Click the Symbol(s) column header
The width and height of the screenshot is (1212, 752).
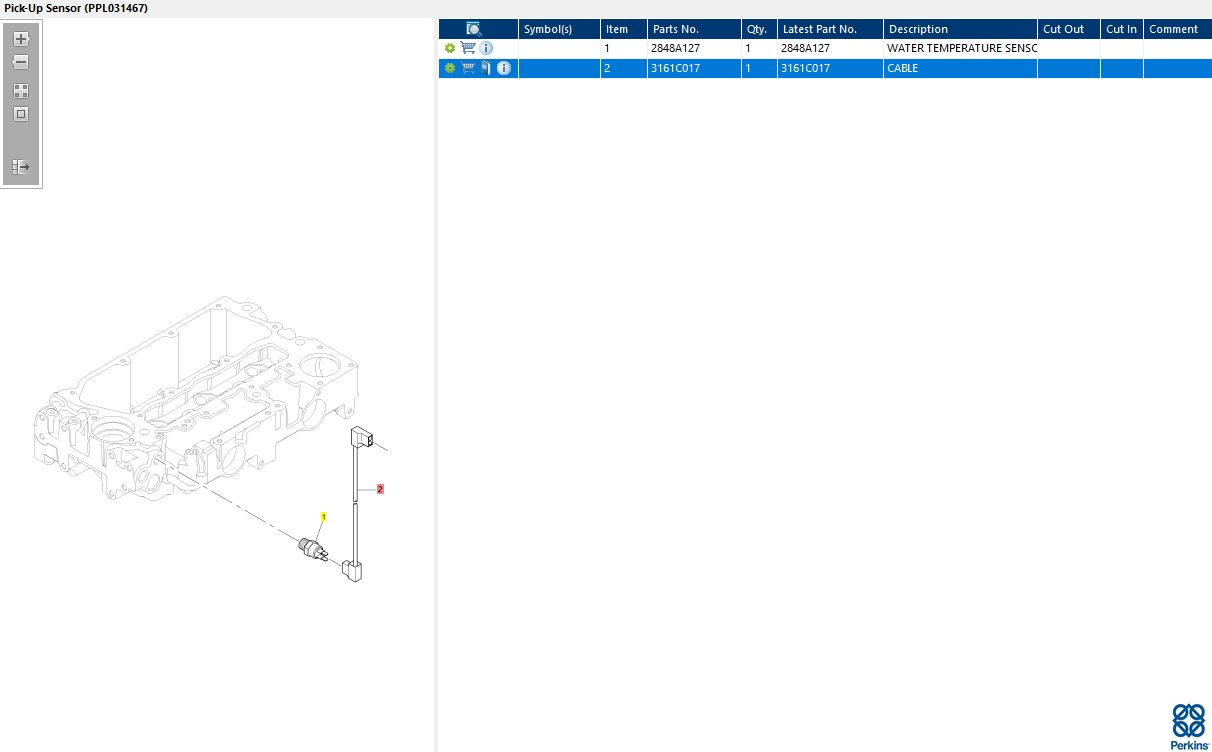[x=559, y=29]
